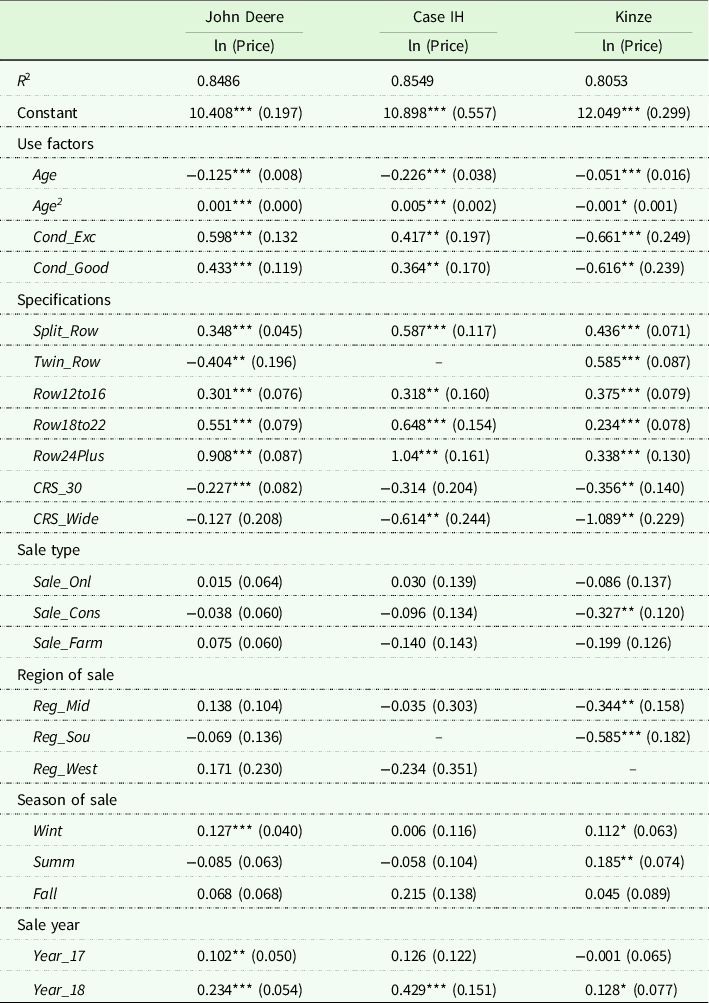Click the John Deere R² value 0.8486
The image size is (709, 1003).
[x=218, y=81]
